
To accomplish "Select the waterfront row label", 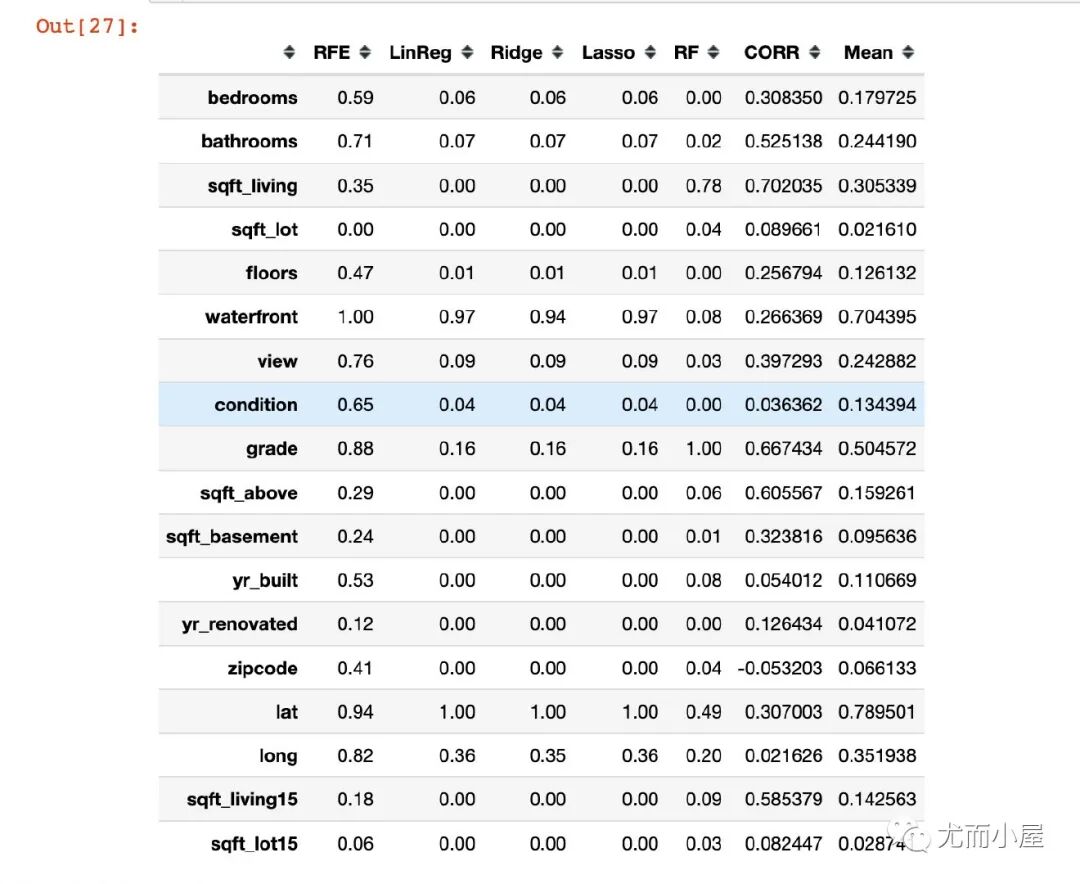I will [251, 317].
